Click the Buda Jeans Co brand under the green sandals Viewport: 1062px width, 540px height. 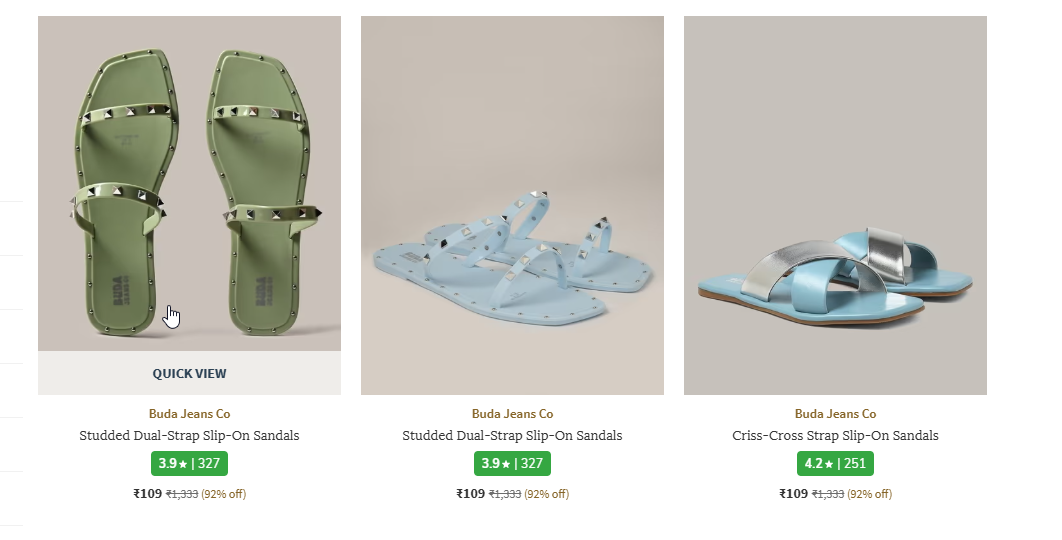pos(190,413)
